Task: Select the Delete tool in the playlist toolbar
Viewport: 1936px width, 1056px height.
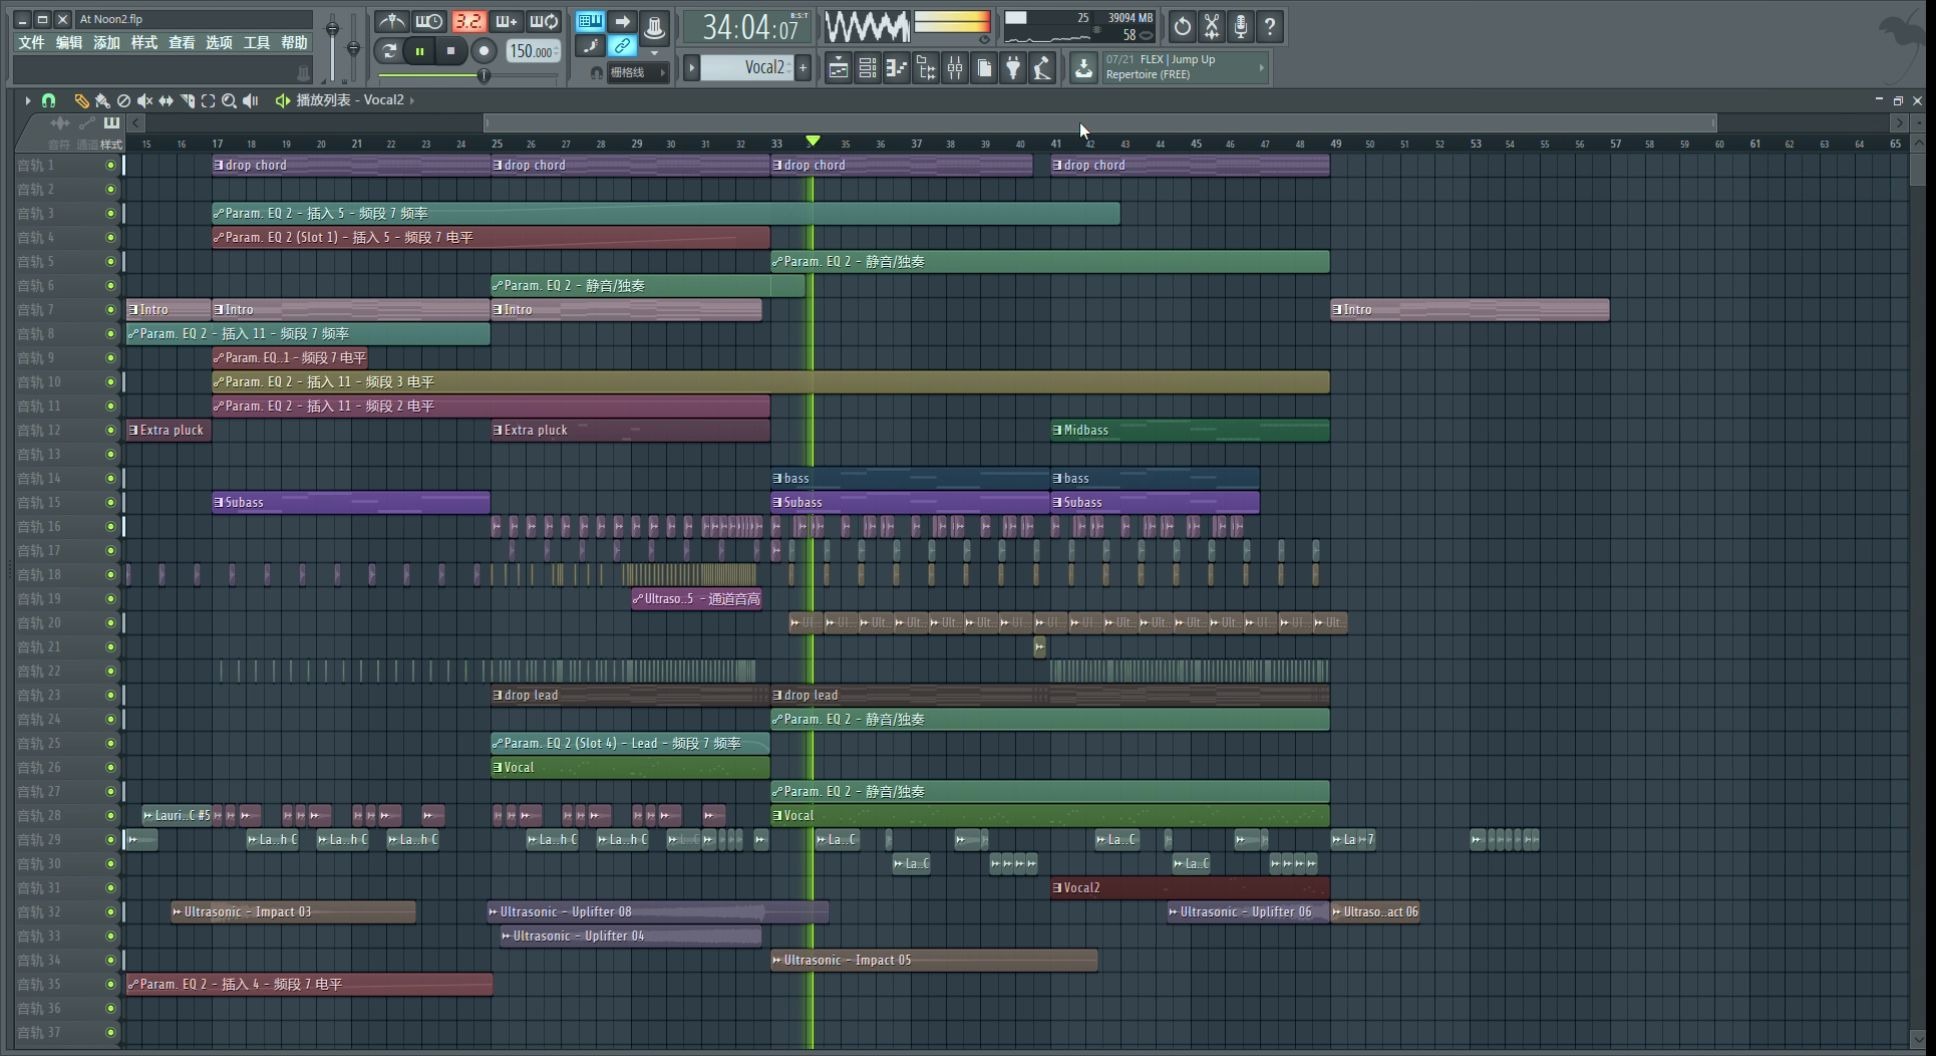Action: point(124,100)
